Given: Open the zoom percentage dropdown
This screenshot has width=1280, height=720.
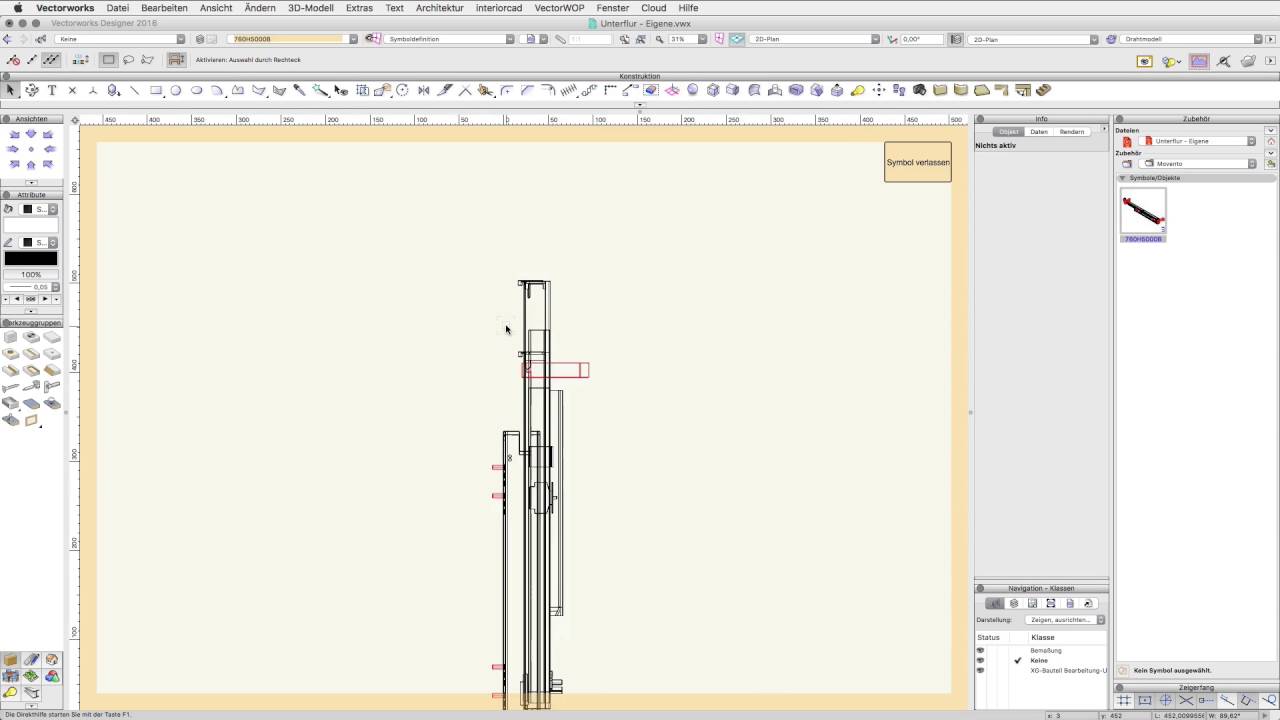Looking at the screenshot, I should 702,39.
